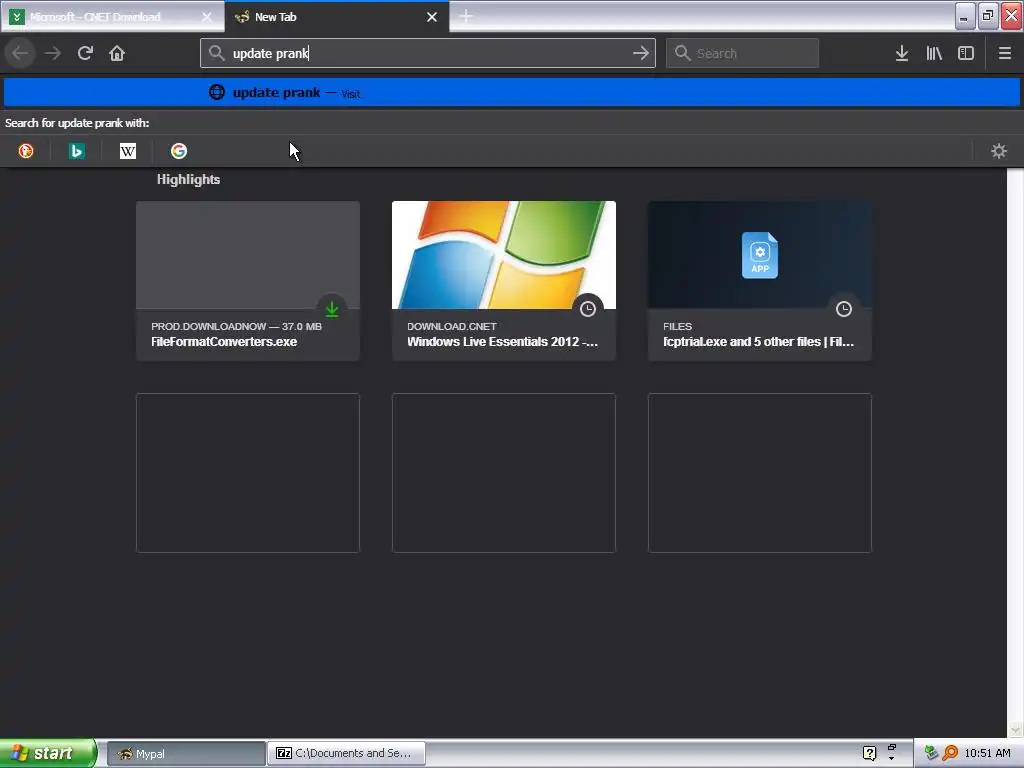Open the downloads panel

902,53
